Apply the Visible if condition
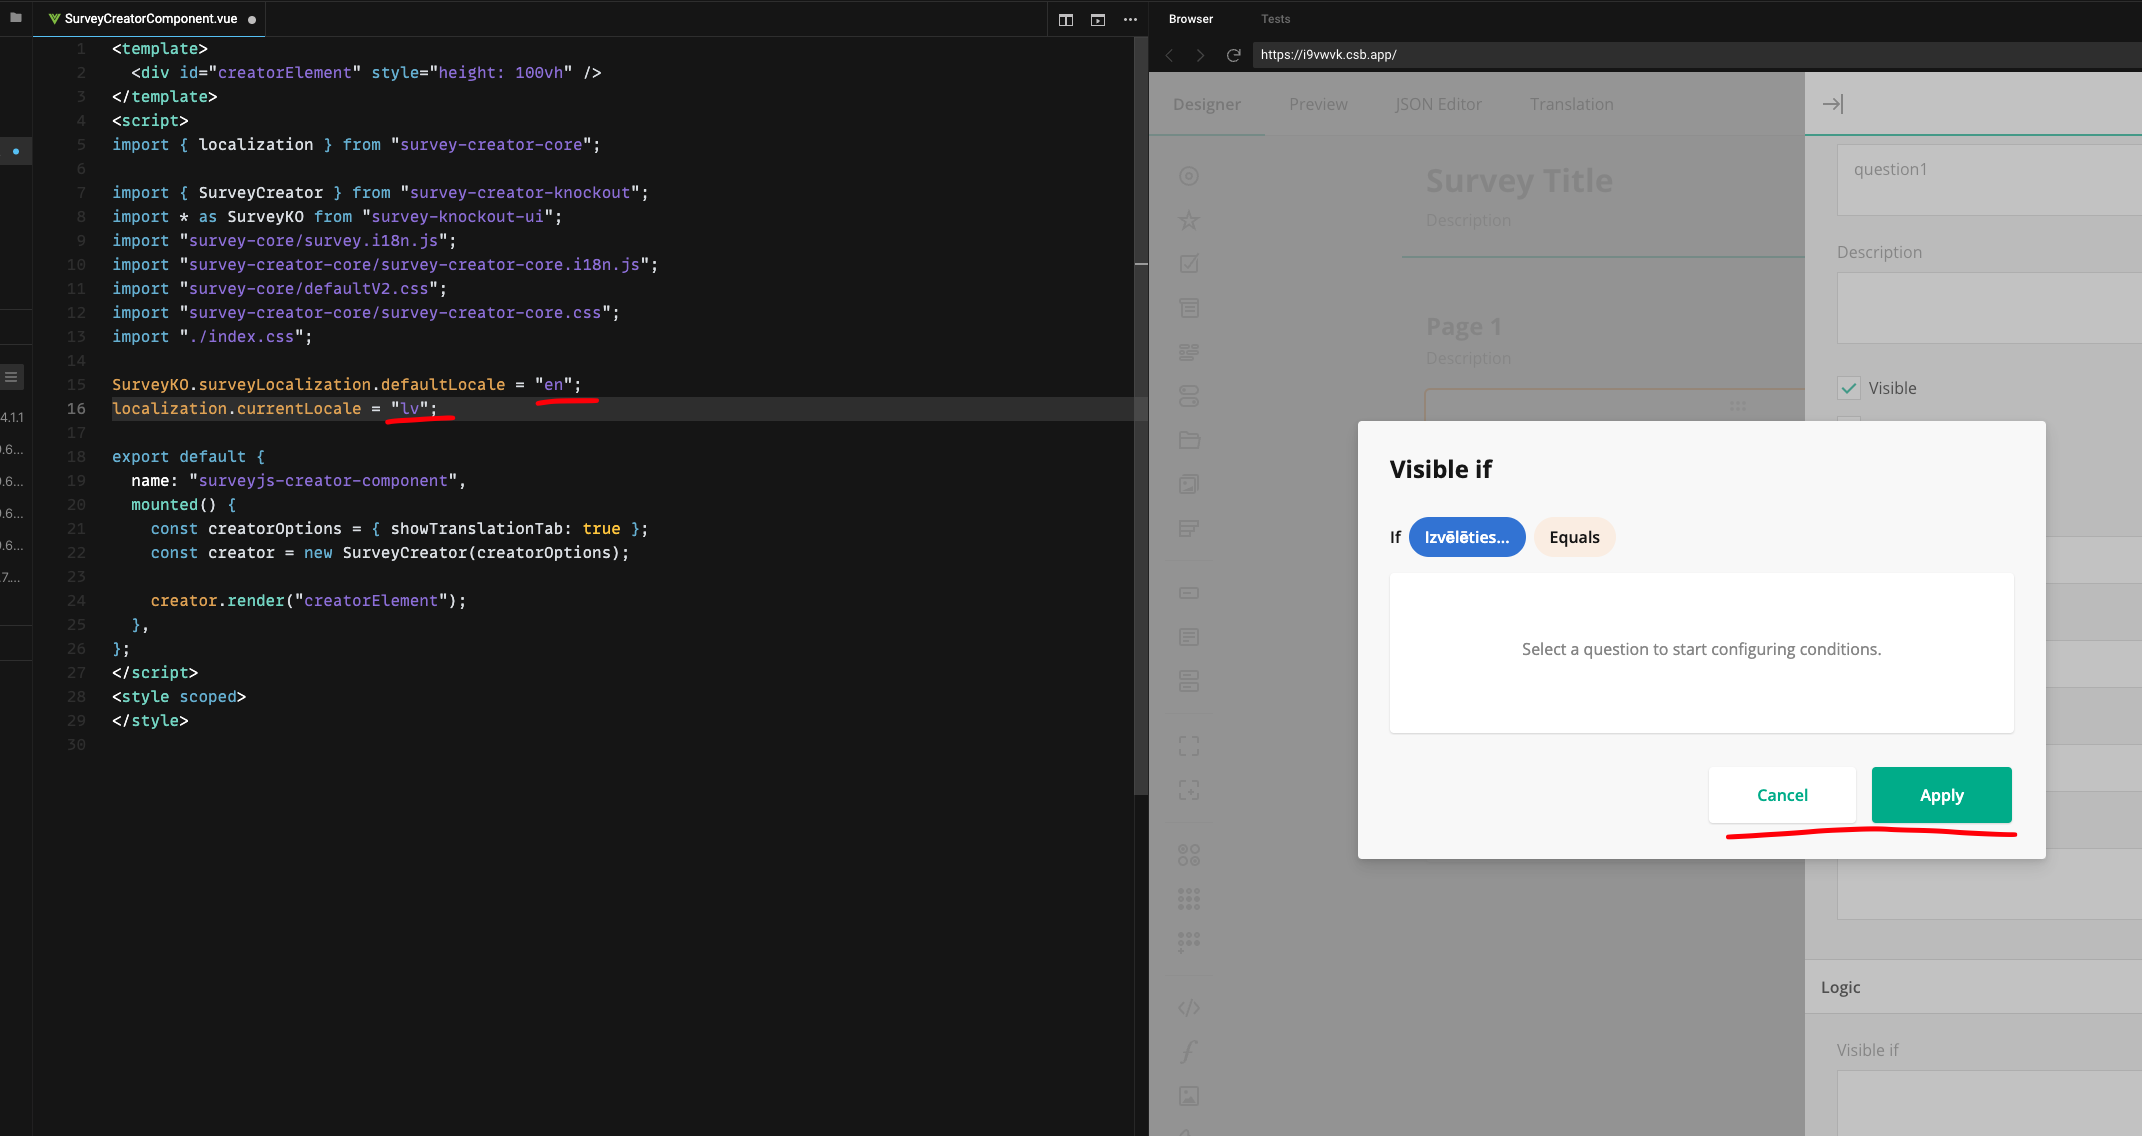The image size is (2142, 1136). pyautogui.click(x=1941, y=795)
